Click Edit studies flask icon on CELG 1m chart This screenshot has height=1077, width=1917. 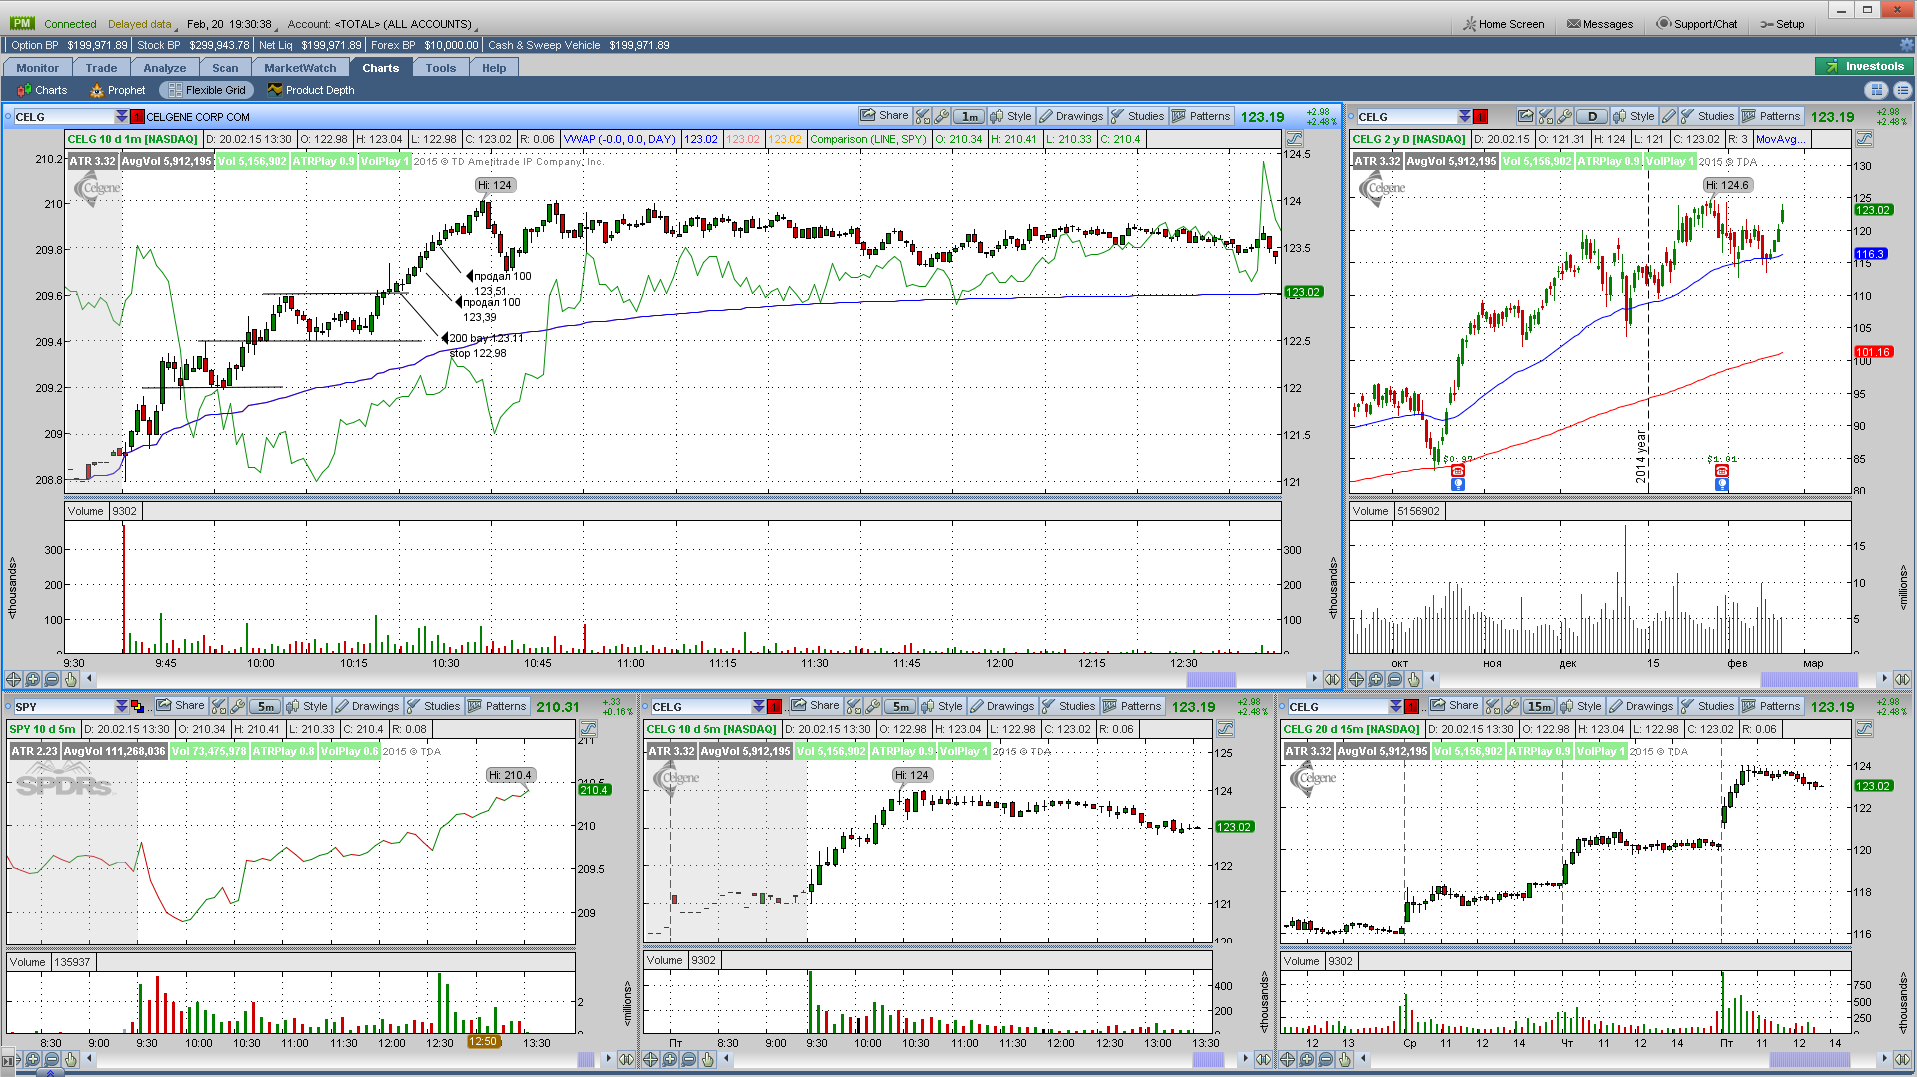[x=923, y=116]
